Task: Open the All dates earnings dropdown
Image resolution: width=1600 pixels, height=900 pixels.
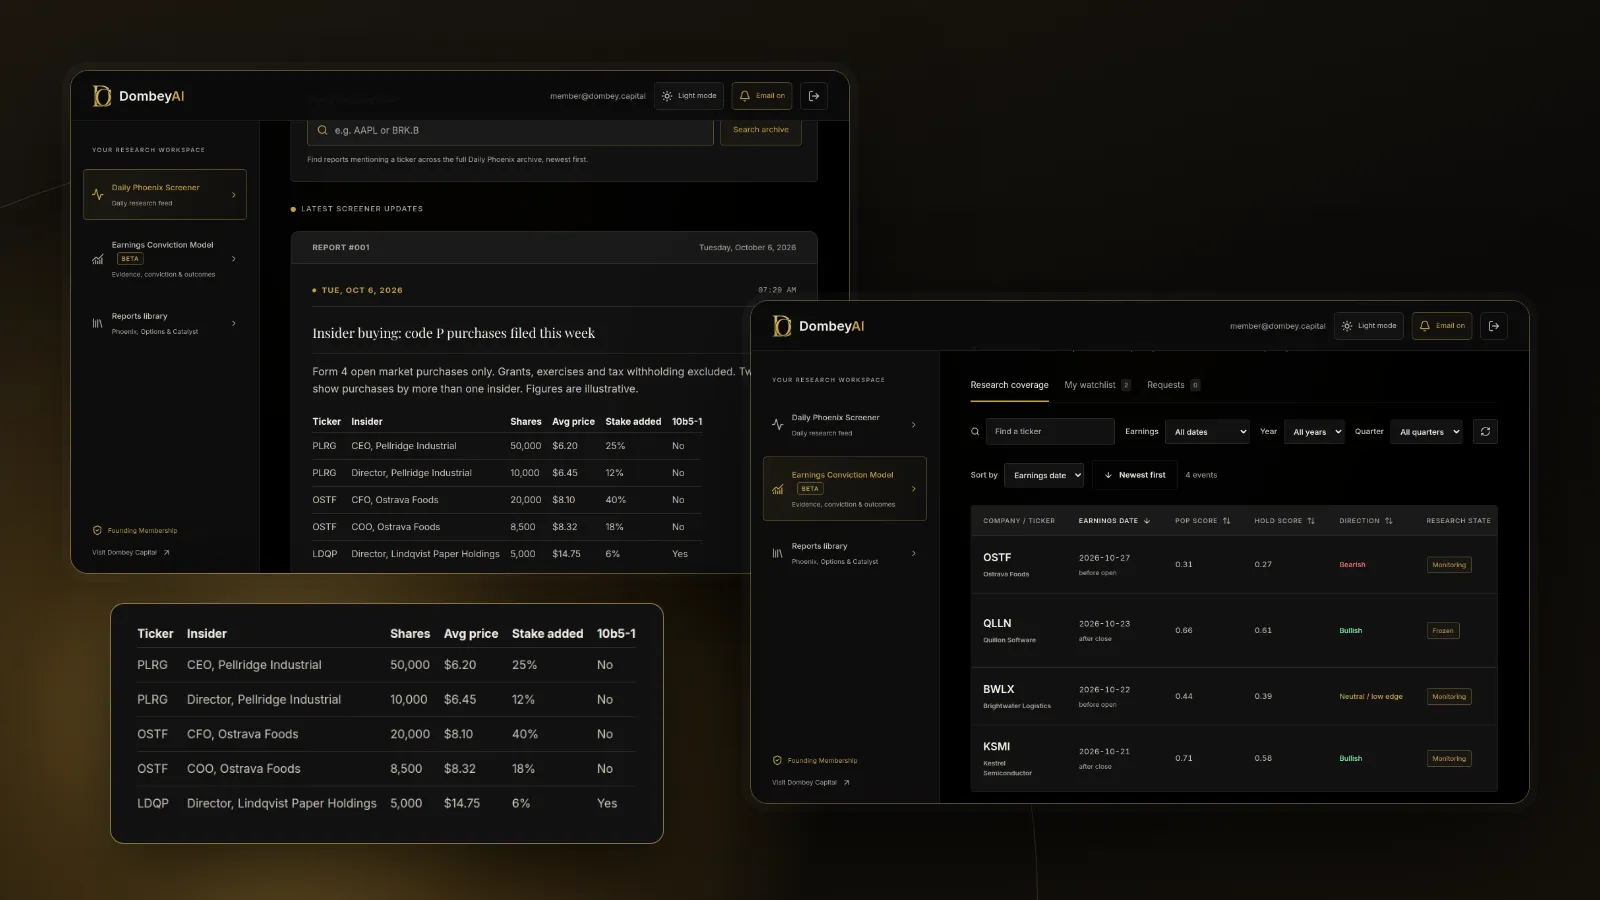Action: click(x=1209, y=432)
